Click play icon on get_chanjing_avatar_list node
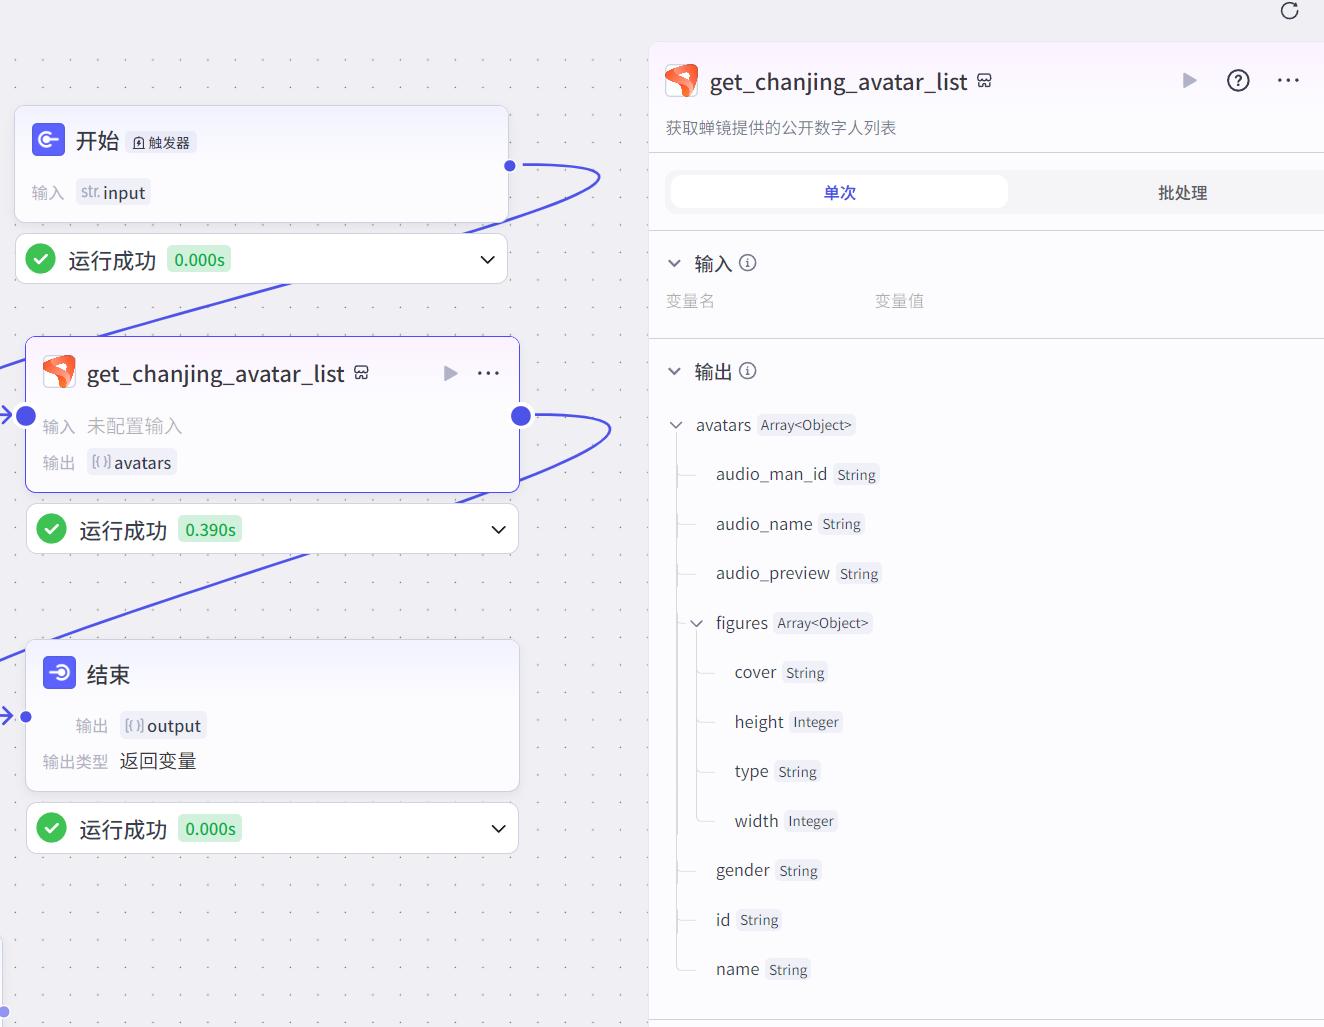 (x=450, y=373)
